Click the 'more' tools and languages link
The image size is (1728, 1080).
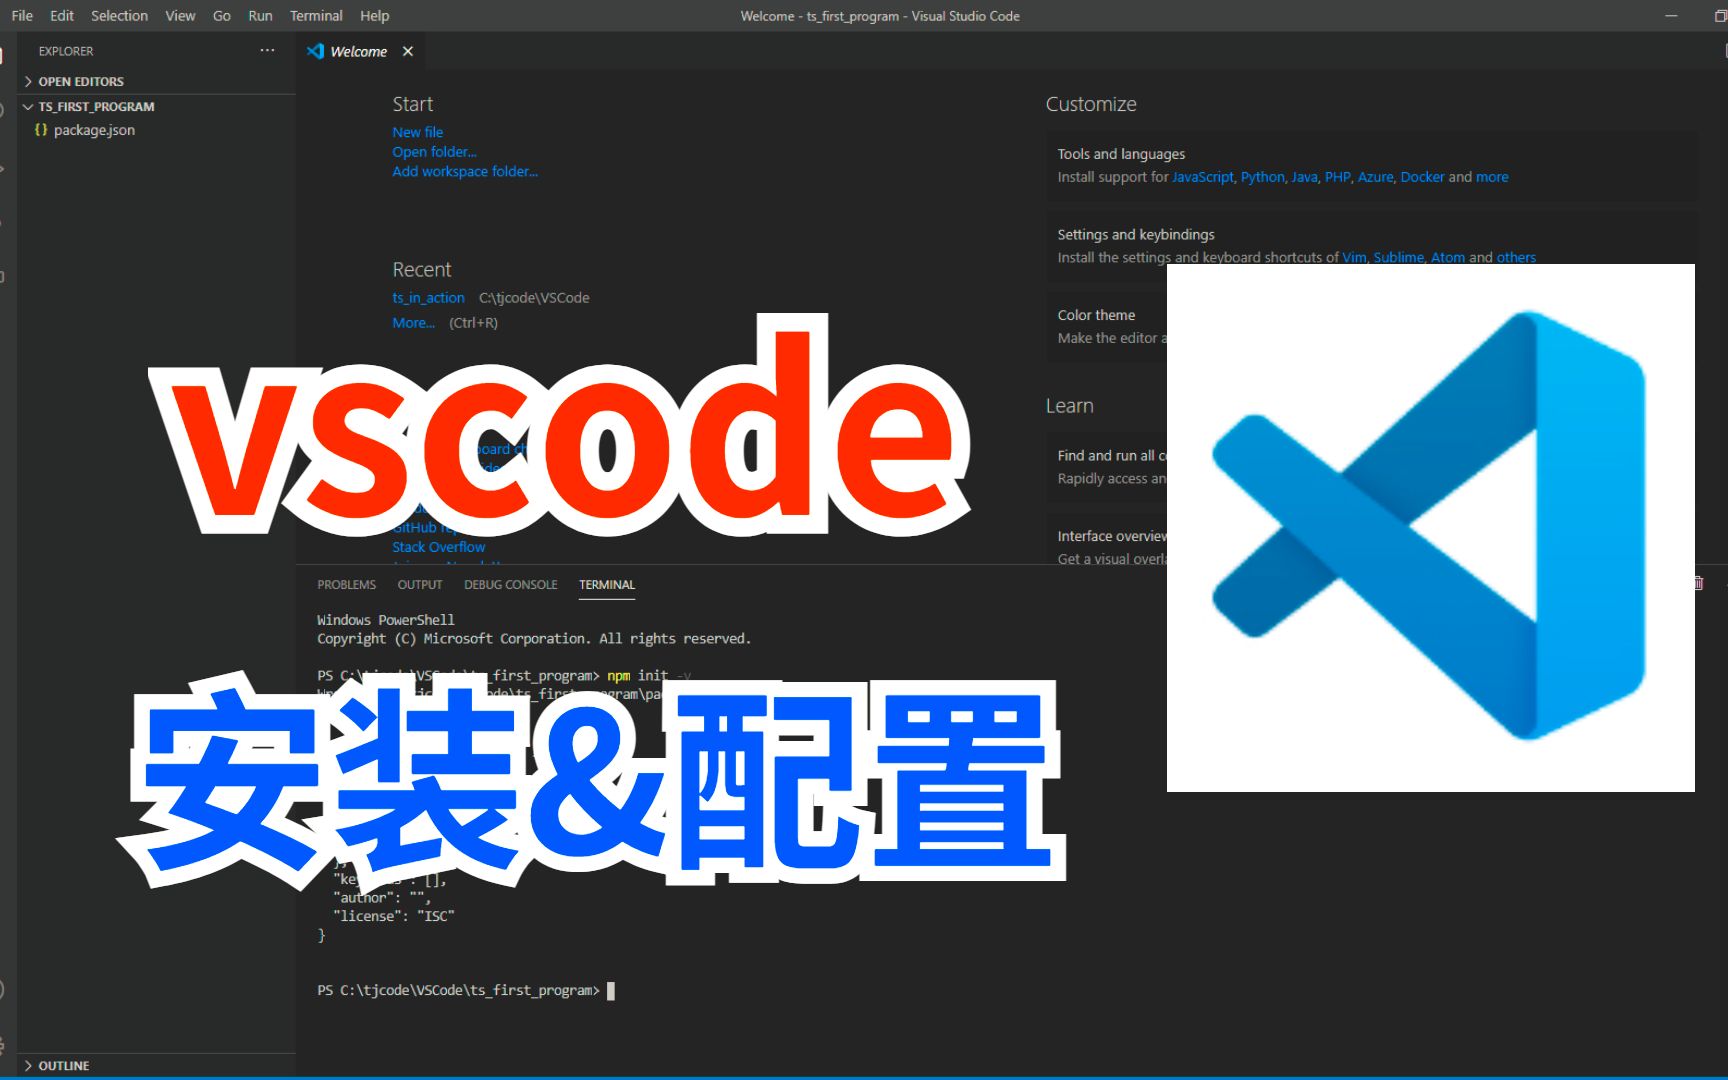(1492, 177)
